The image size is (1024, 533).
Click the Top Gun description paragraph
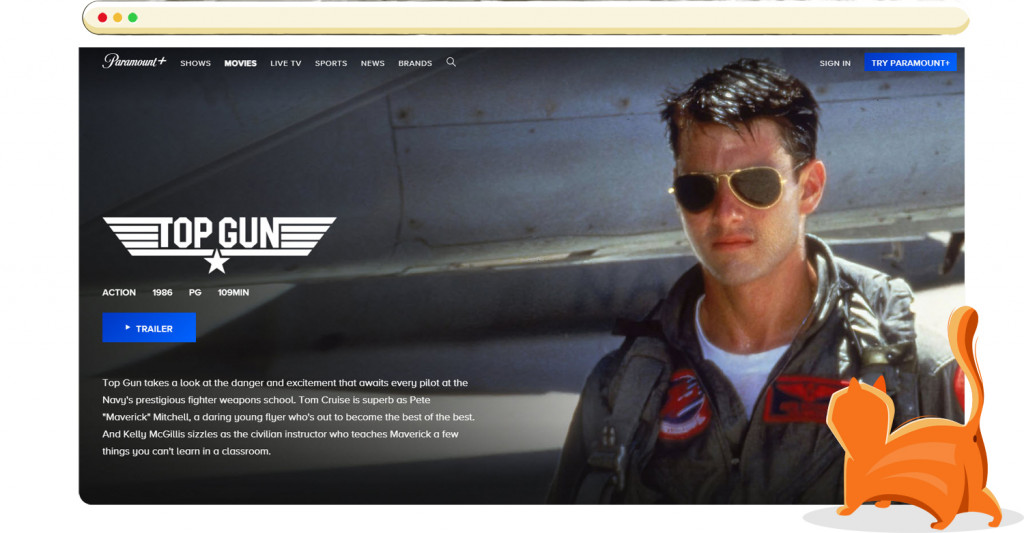[288, 417]
